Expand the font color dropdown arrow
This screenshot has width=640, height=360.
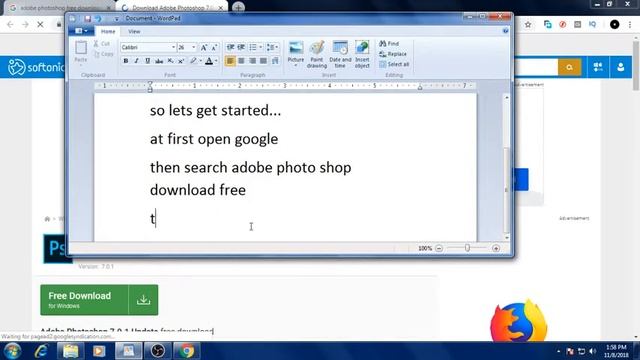pos(216,61)
